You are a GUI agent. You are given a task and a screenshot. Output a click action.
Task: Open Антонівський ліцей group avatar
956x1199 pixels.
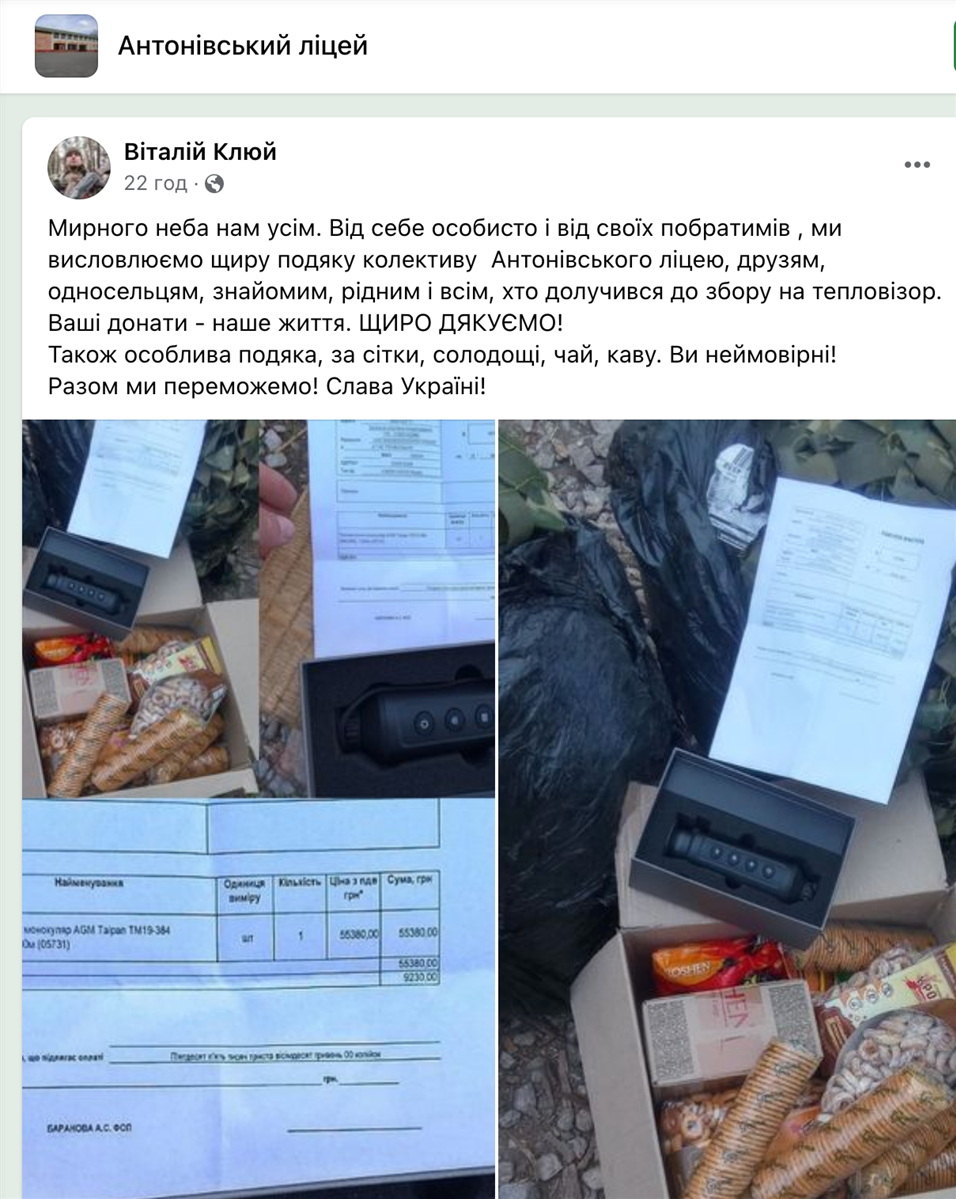(x=67, y=46)
